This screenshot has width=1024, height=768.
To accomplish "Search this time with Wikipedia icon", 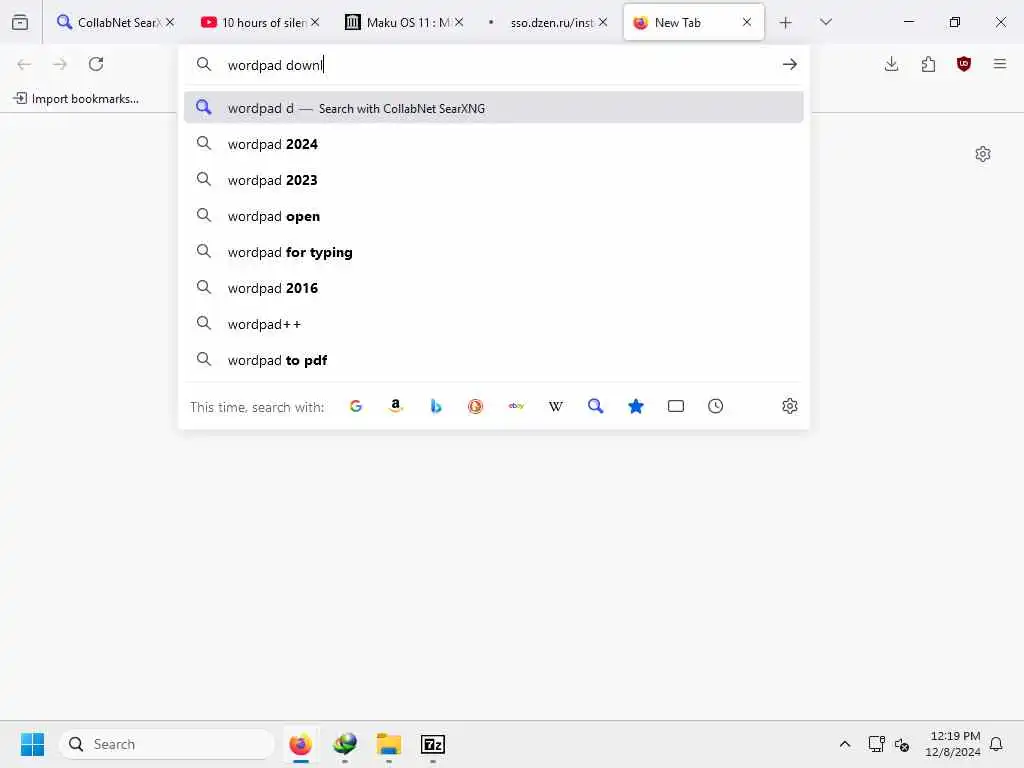I will pos(556,406).
